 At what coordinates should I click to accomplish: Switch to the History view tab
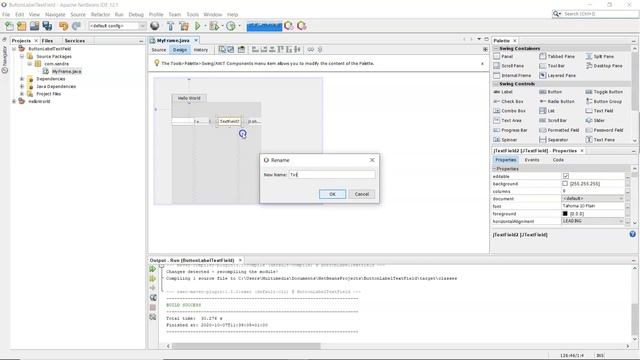coord(201,50)
